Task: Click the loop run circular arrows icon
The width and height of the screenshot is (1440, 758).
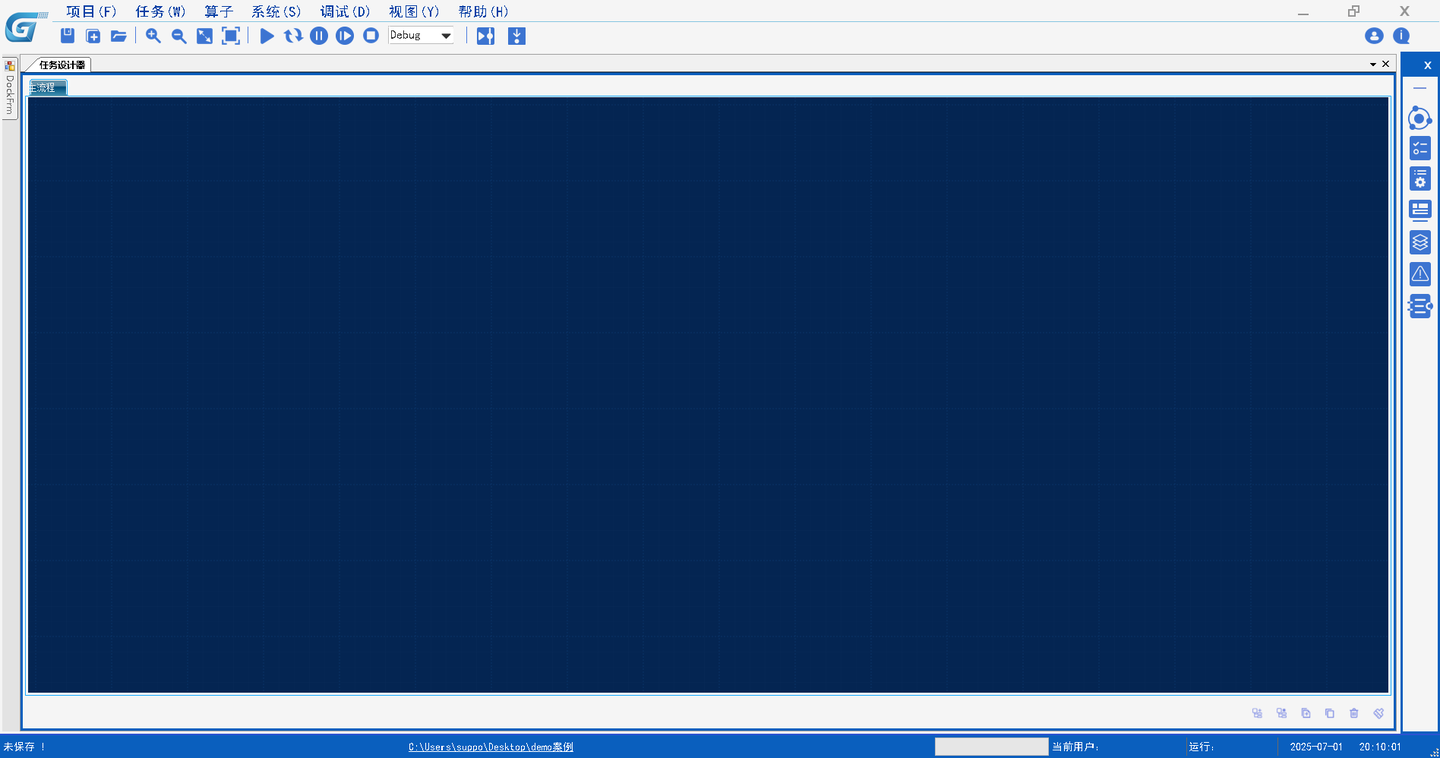Action: point(293,36)
